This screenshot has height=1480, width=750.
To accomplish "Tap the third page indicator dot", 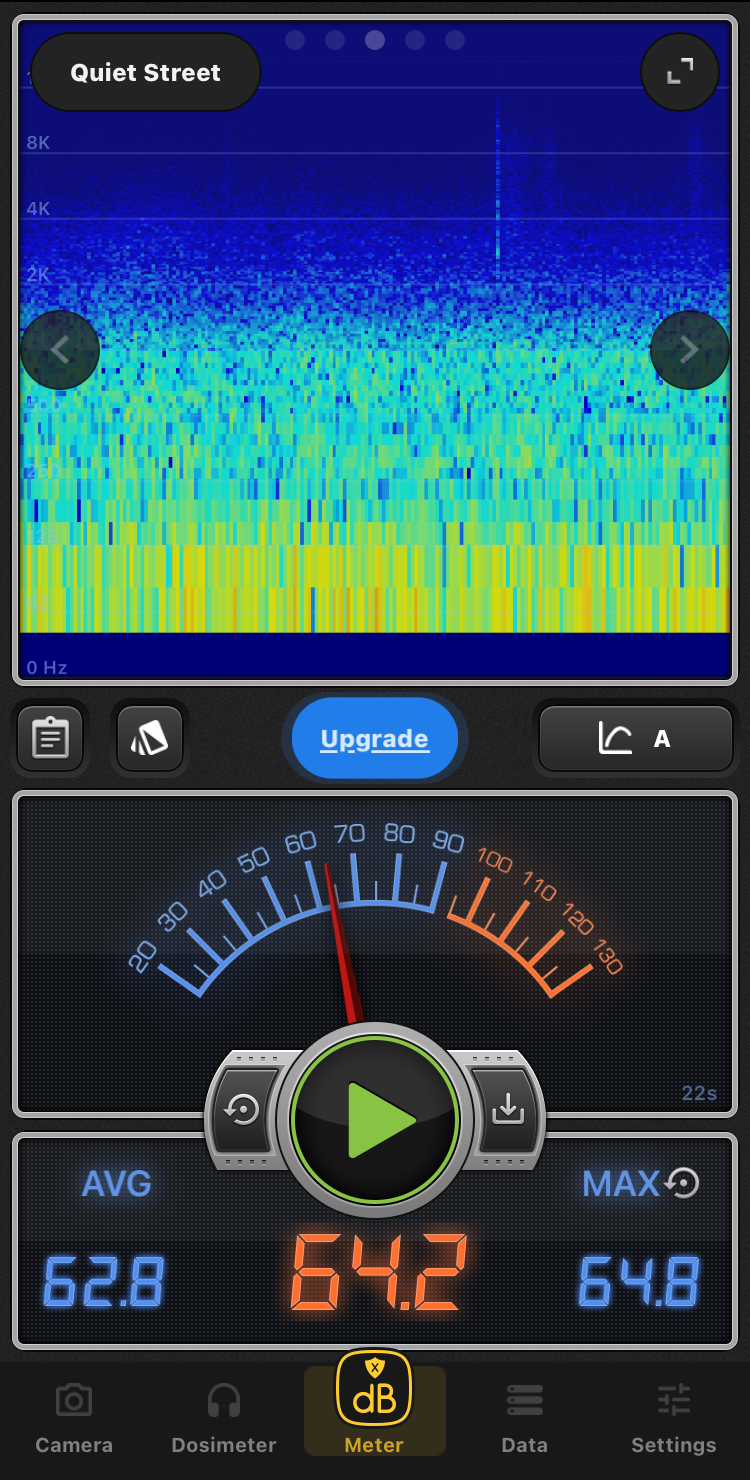I will 375,40.
